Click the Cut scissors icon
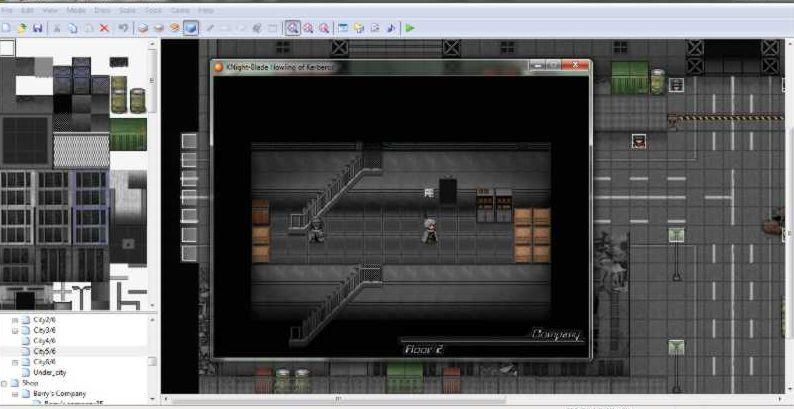 point(57,28)
